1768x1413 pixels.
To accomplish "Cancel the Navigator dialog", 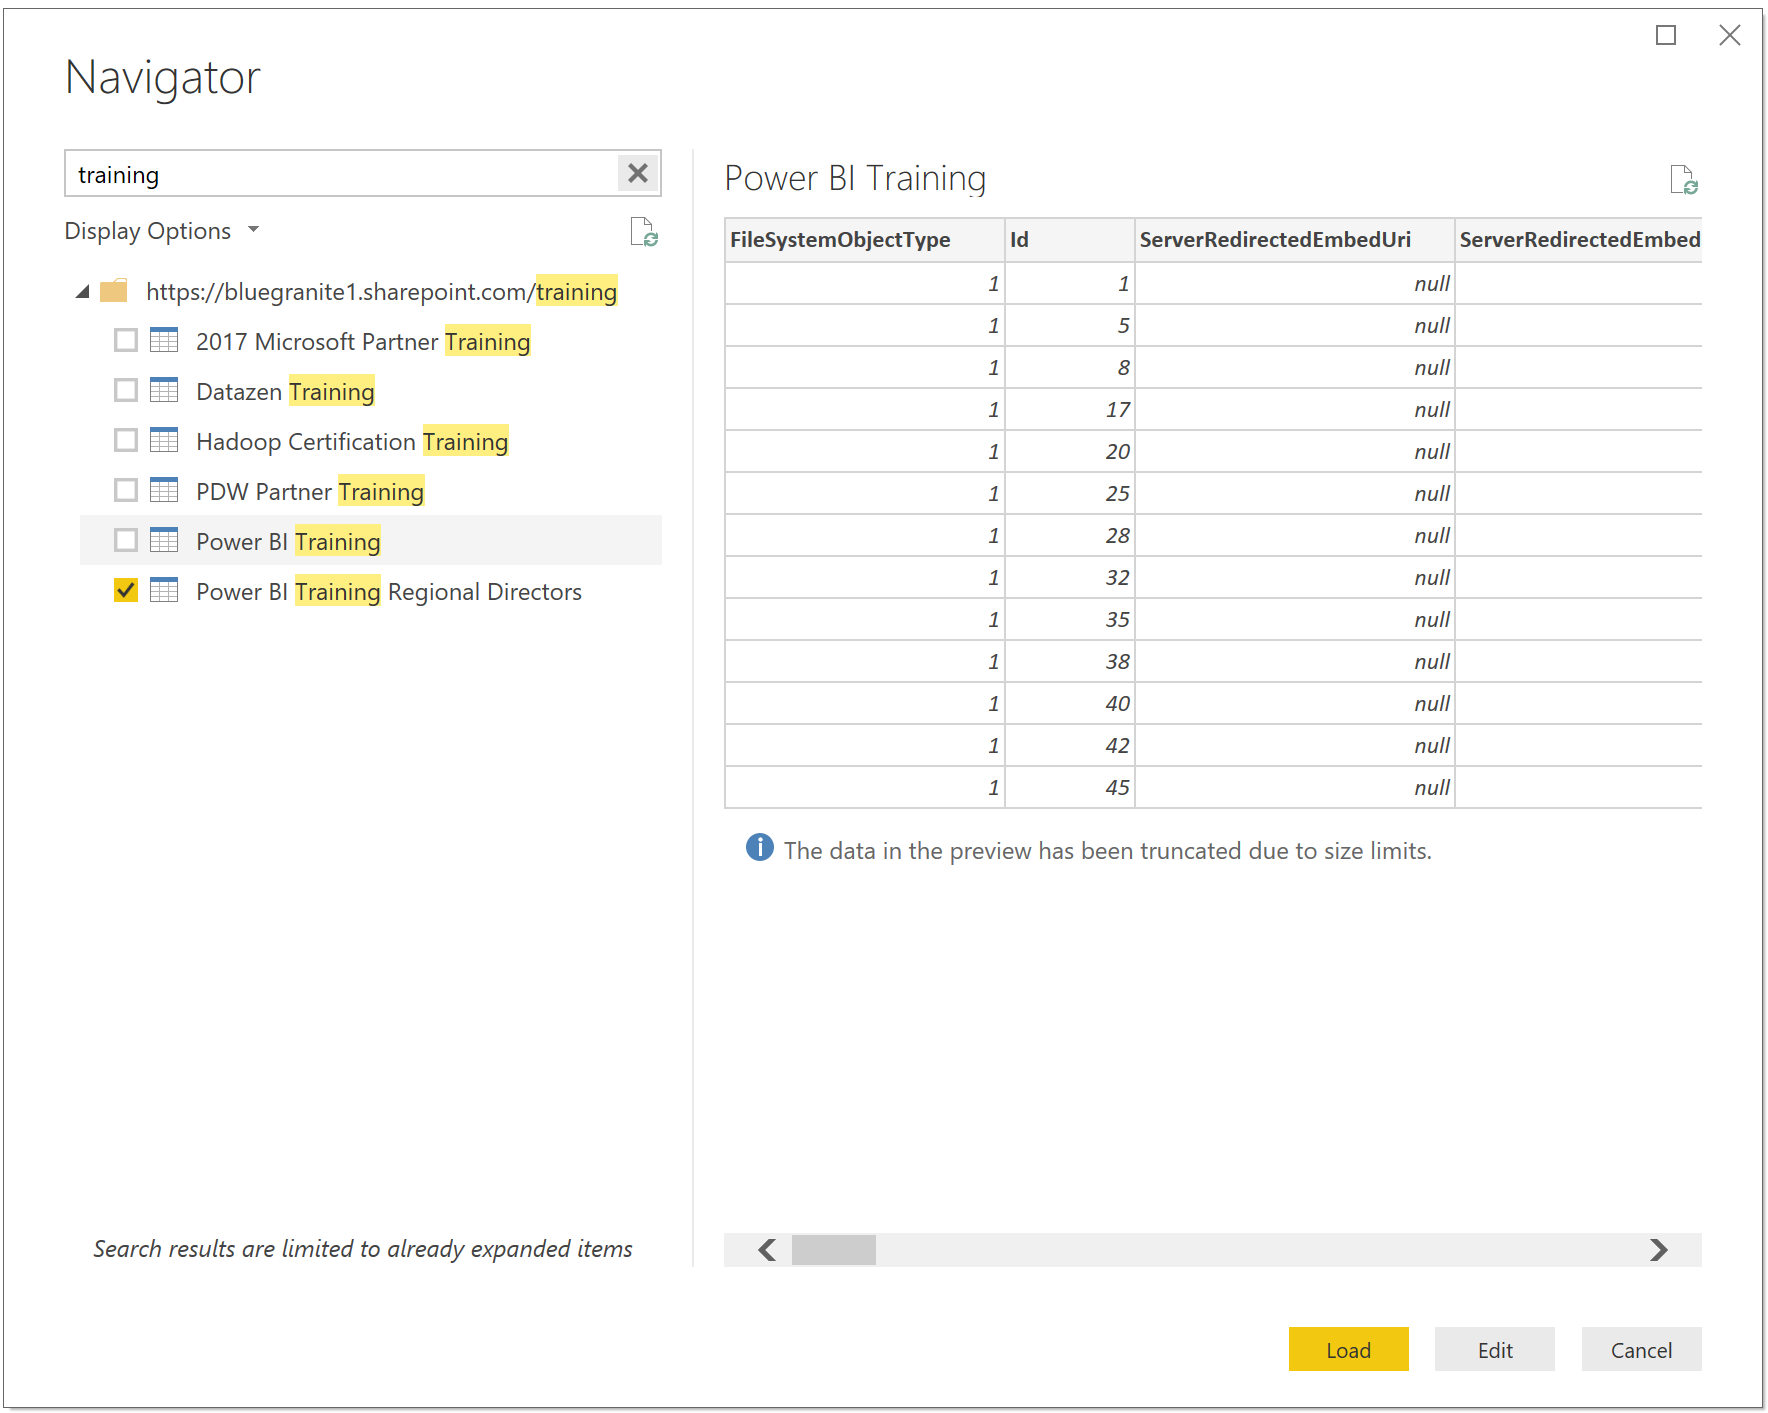I will [x=1641, y=1350].
